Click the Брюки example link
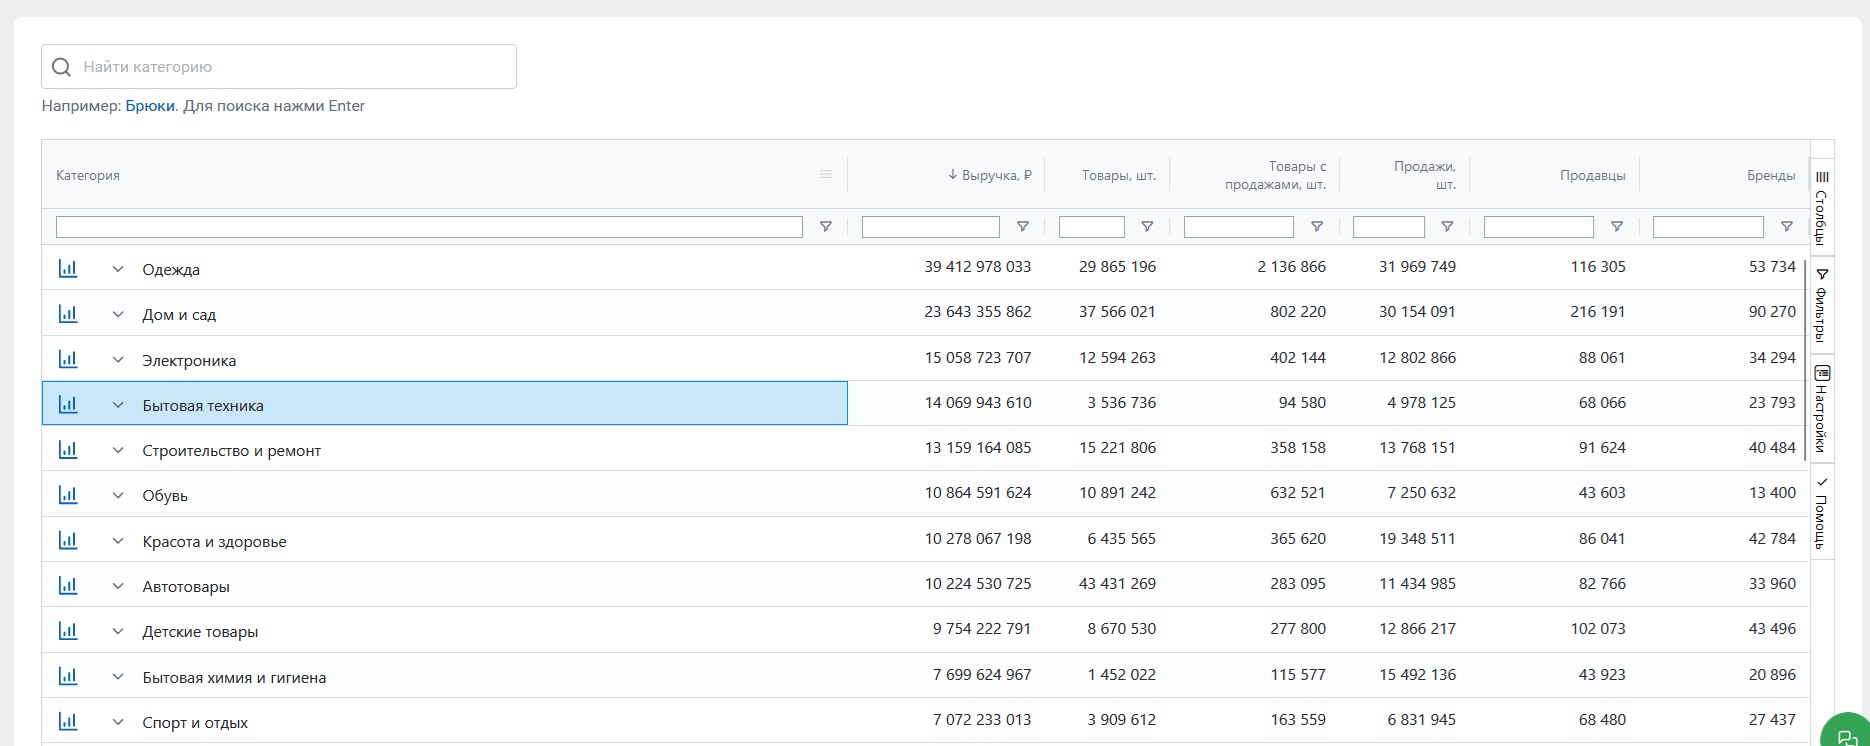This screenshot has height=746, width=1870. [x=150, y=106]
